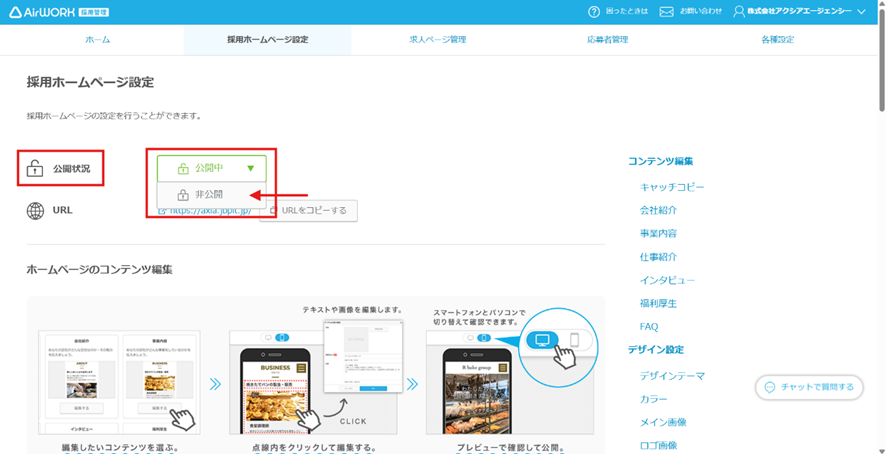Click the globe icon beside URL
The height and width of the screenshot is (454, 886).
click(35, 211)
